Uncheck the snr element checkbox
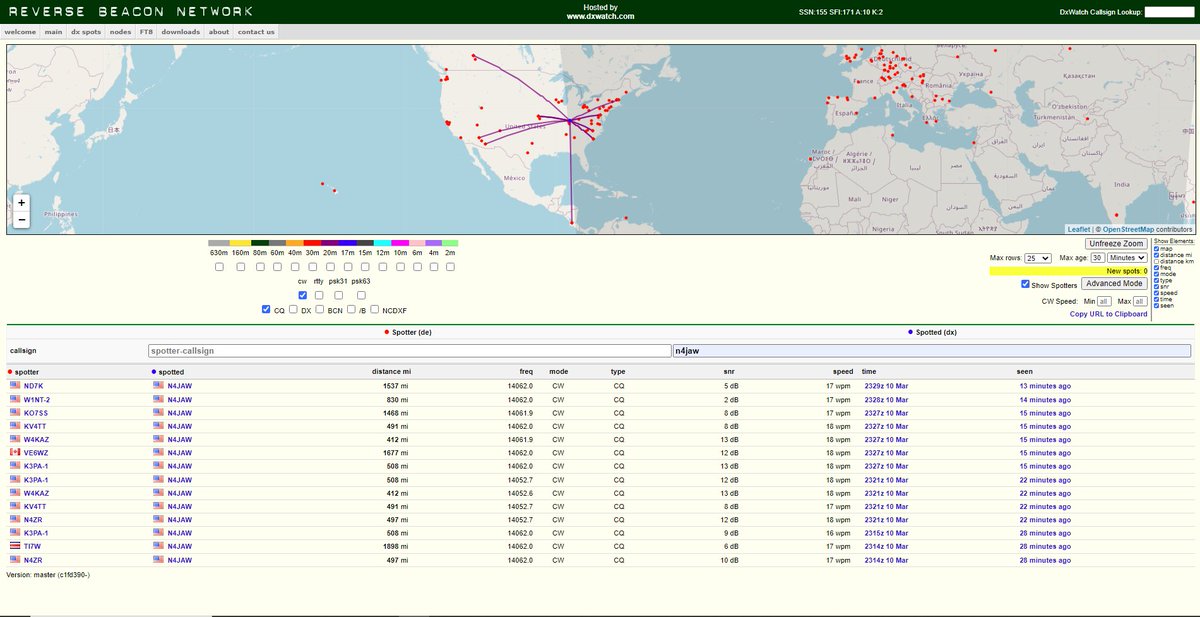Viewport: 1200px width, 617px height. [1157, 287]
